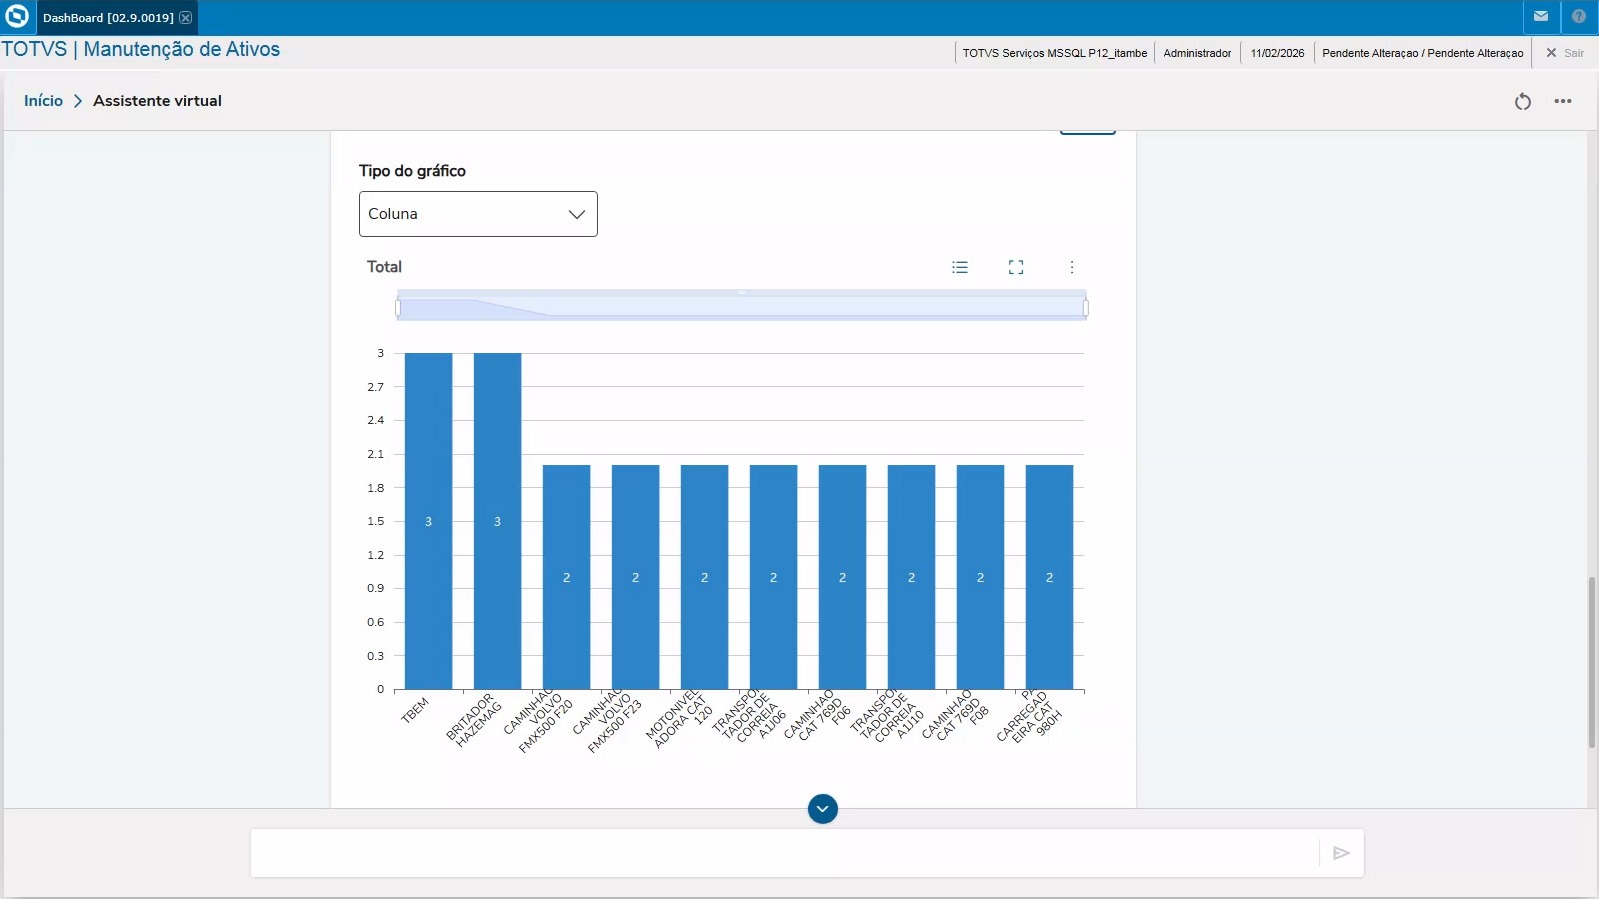This screenshot has height=899, width=1599.
Task: Focus the chat message input field
Action: [784, 853]
